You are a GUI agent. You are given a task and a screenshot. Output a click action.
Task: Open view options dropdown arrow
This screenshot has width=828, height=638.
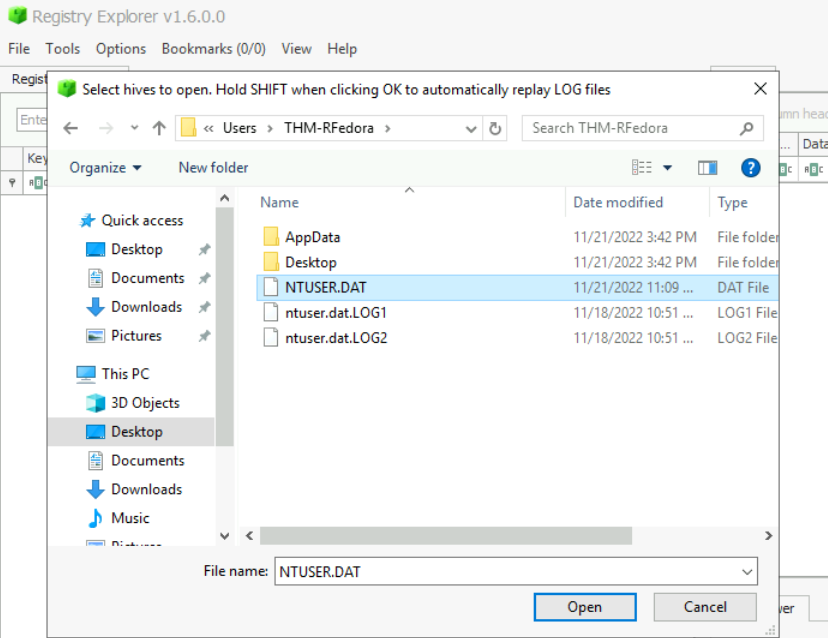pyautogui.click(x=668, y=168)
